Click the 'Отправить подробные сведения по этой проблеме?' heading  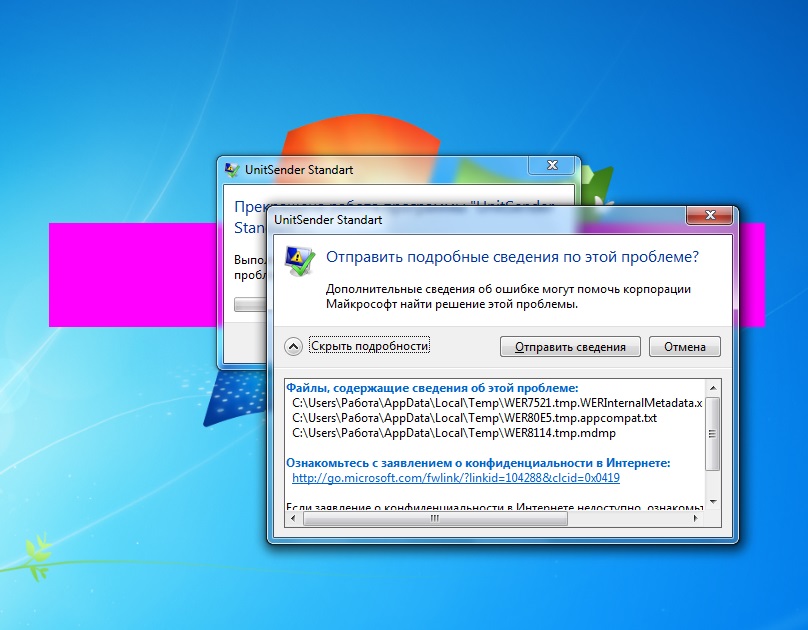click(x=512, y=257)
